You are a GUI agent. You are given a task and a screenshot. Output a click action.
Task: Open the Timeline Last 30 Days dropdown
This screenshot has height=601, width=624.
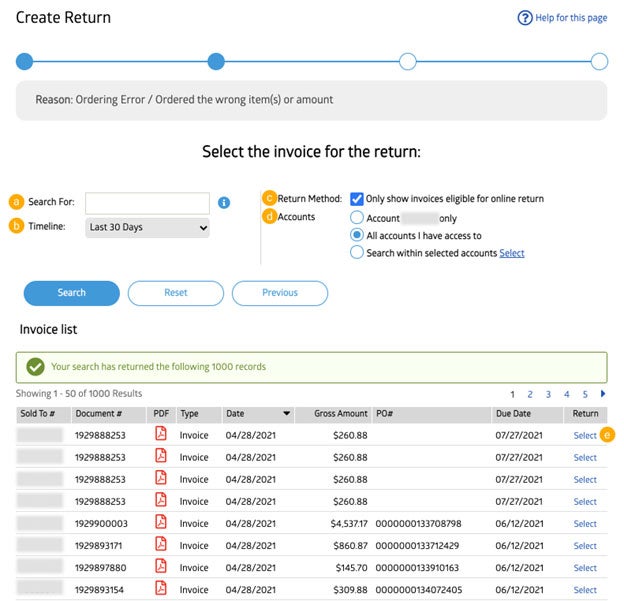coord(147,227)
